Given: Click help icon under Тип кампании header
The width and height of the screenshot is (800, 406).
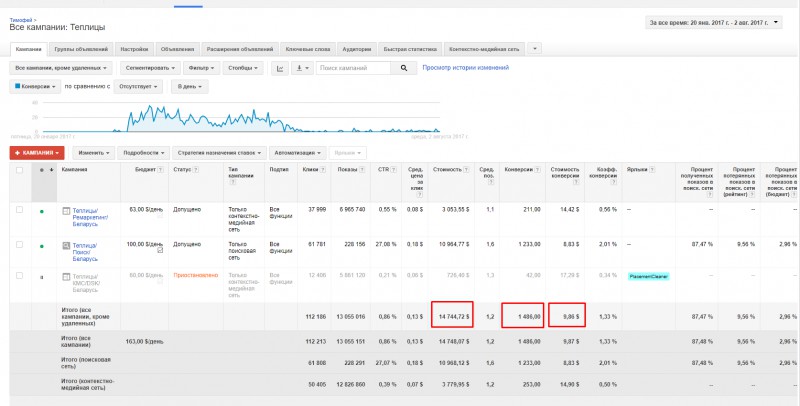Looking at the screenshot, I should 233,182.
